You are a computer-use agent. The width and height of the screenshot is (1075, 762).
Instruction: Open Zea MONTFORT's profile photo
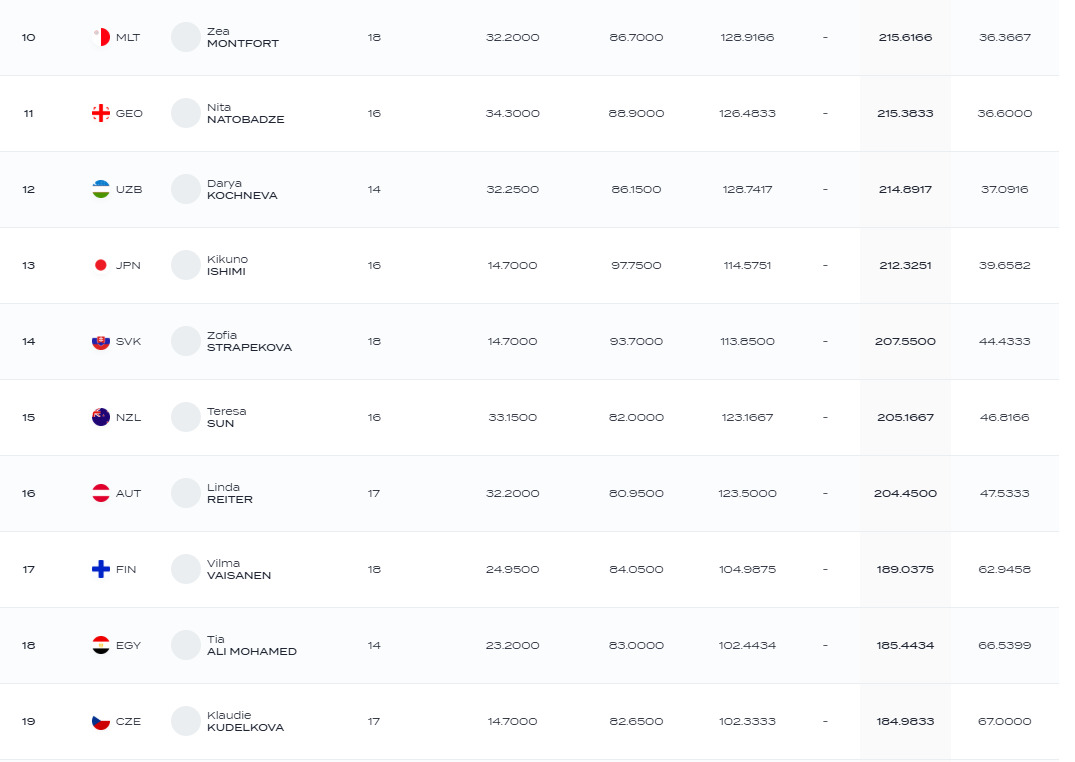186,37
